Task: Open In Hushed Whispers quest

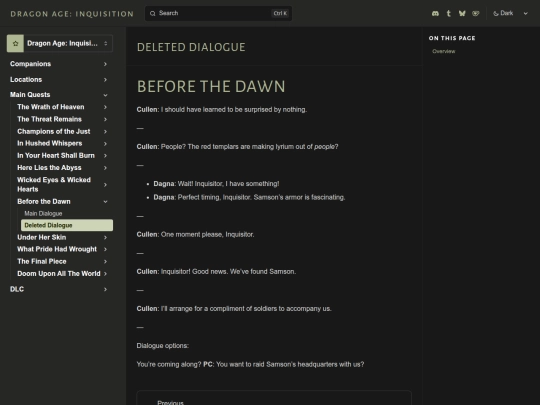Action: pyautogui.click(x=50, y=143)
